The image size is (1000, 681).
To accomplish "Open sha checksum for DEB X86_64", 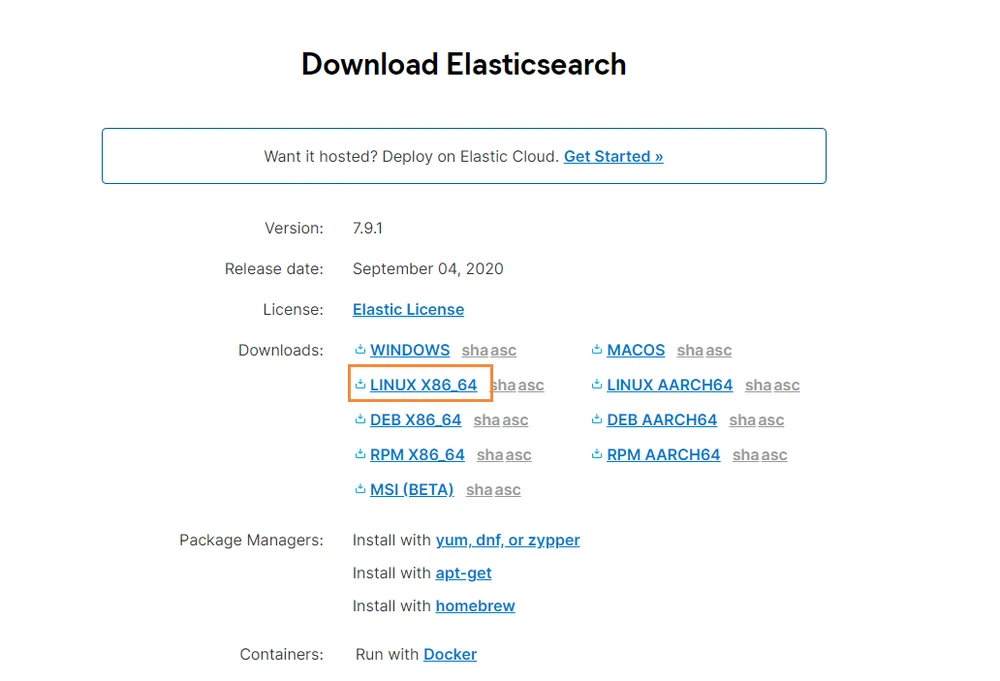I will pyautogui.click(x=487, y=420).
